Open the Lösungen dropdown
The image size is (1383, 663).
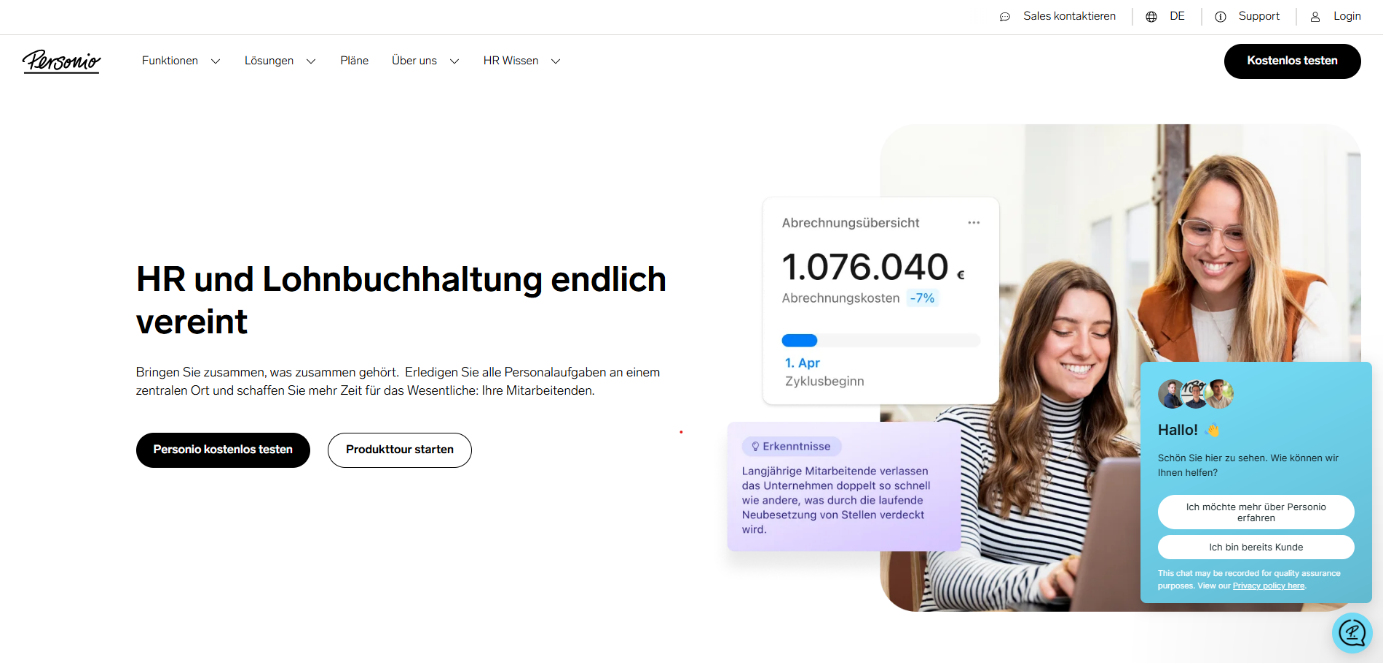(x=278, y=60)
